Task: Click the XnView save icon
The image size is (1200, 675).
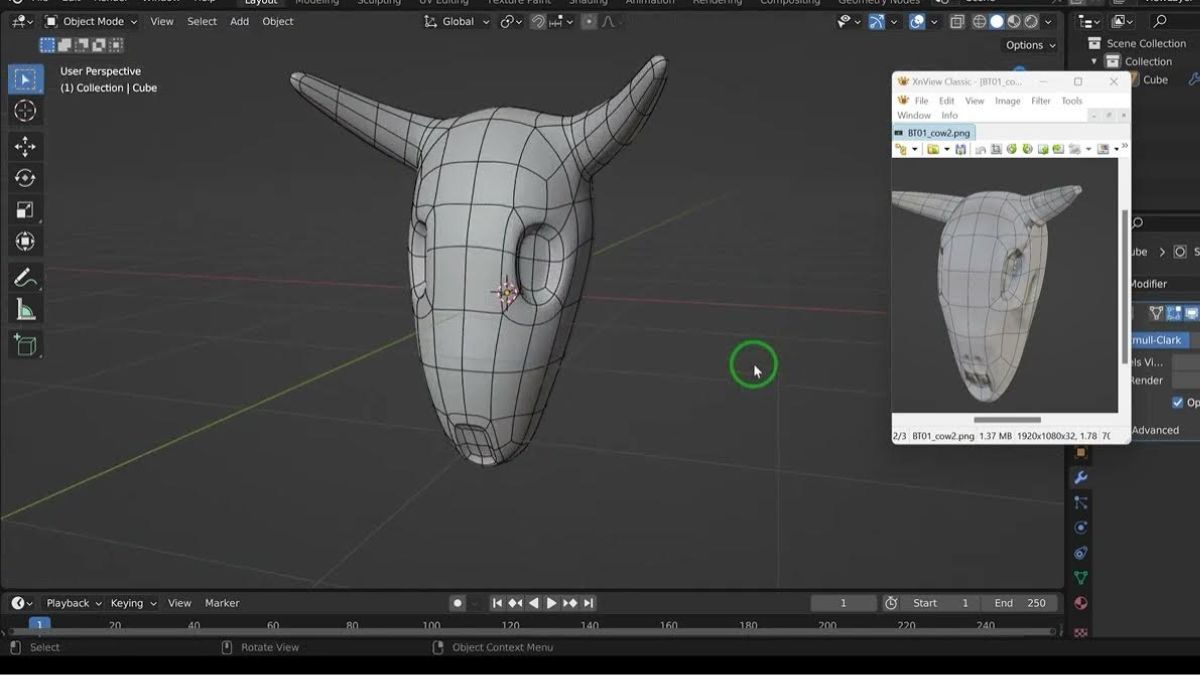Action: 961,149
